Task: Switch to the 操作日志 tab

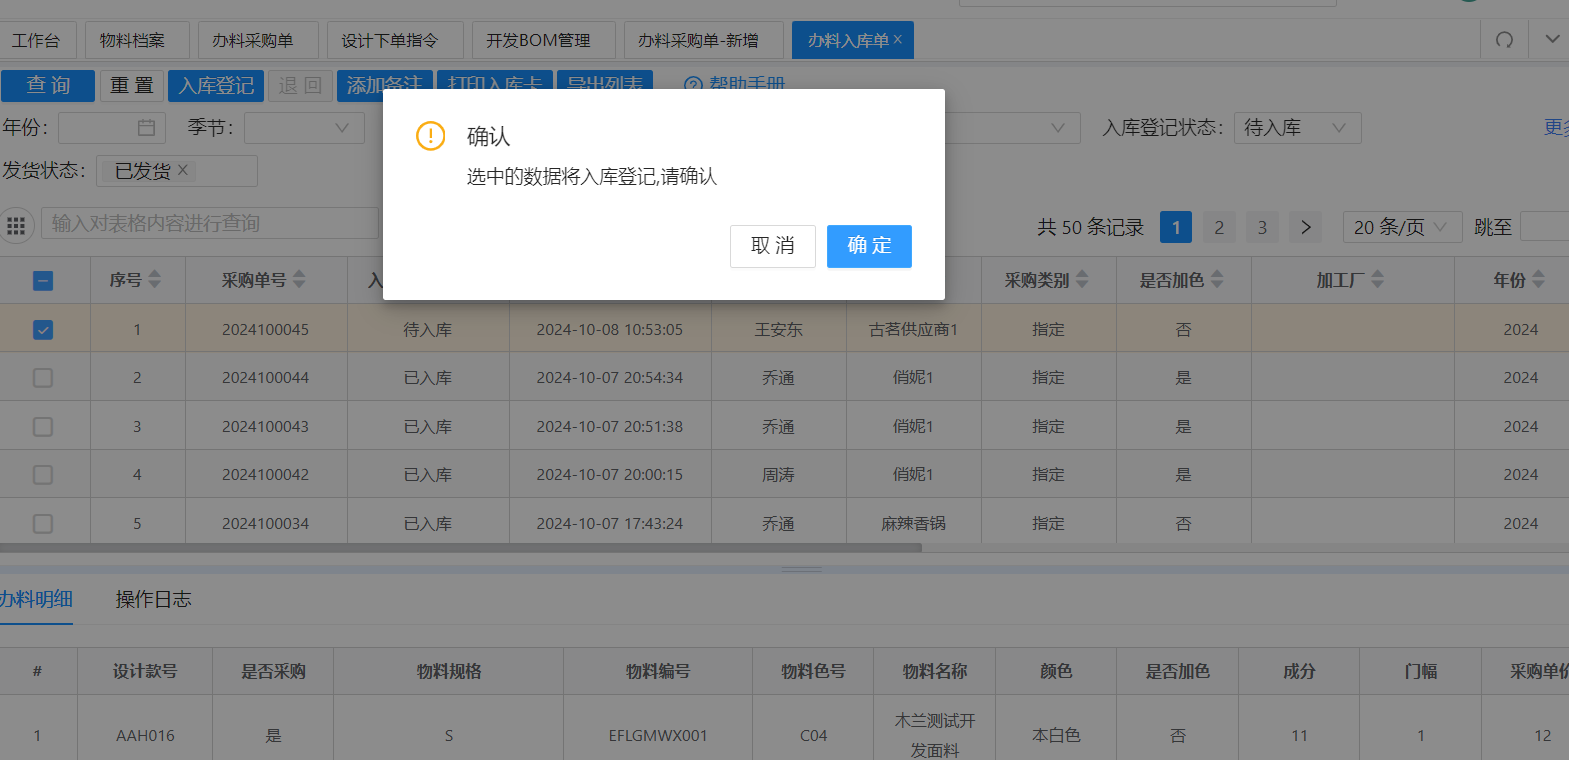Action: [x=153, y=599]
